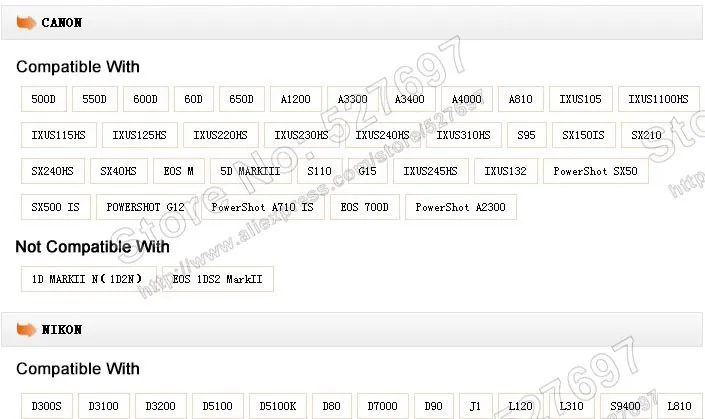Click the S110 model tag

pyautogui.click(x=320, y=171)
